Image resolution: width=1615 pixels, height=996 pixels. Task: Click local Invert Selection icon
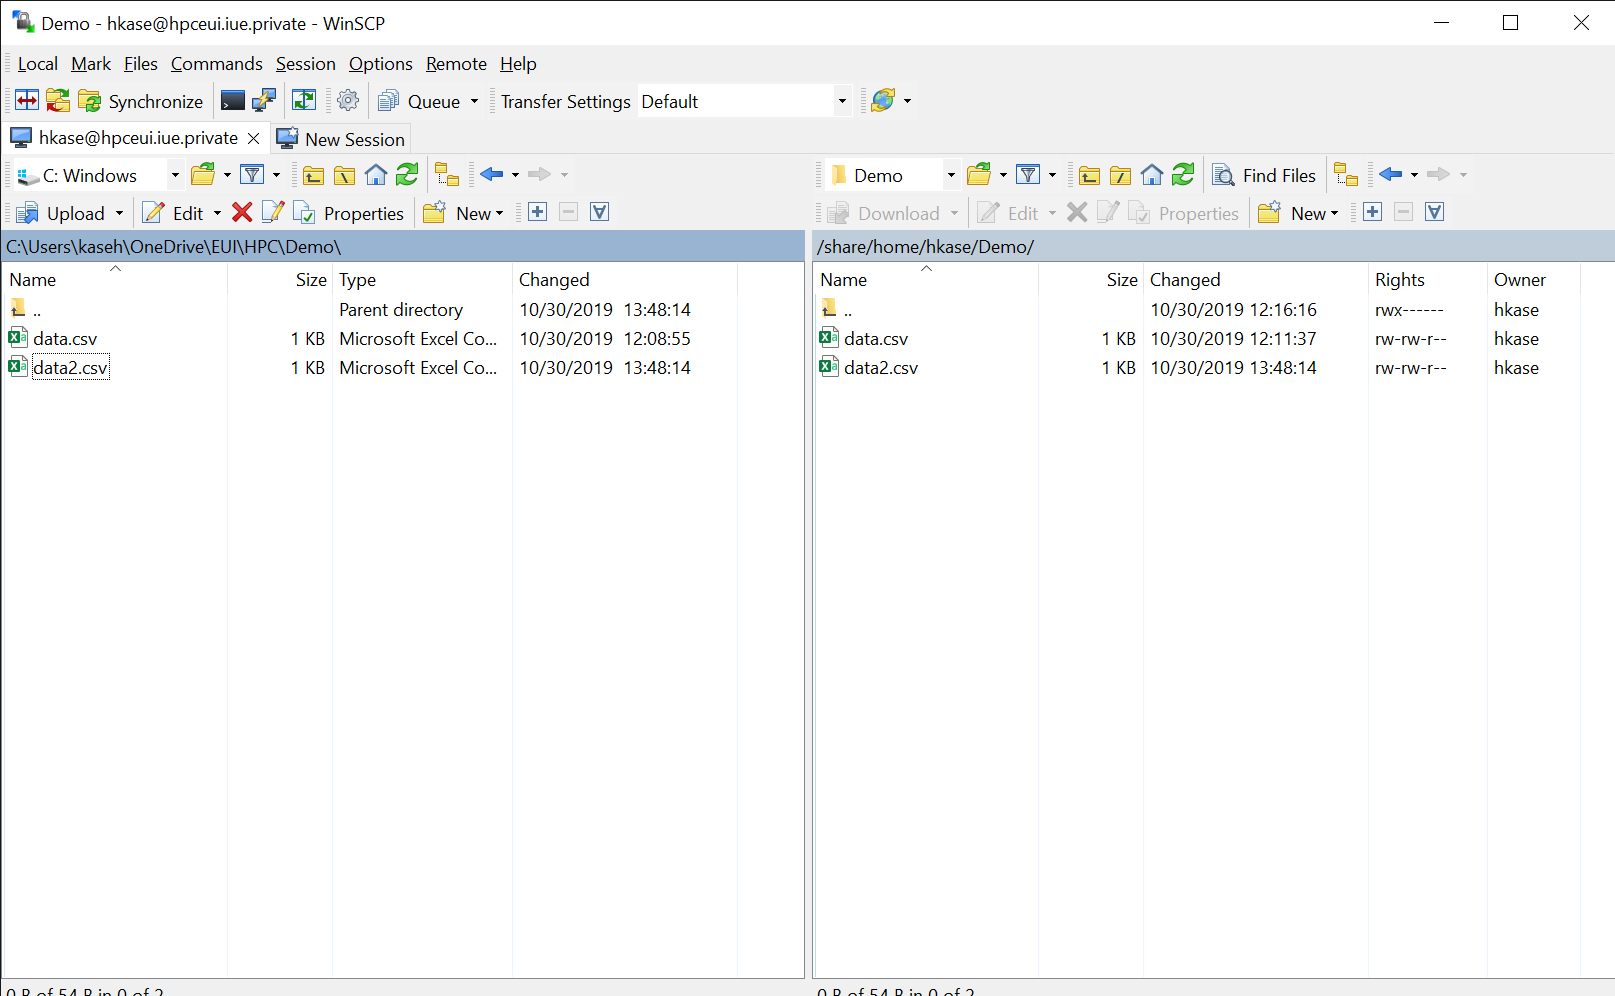tap(599, 212)
